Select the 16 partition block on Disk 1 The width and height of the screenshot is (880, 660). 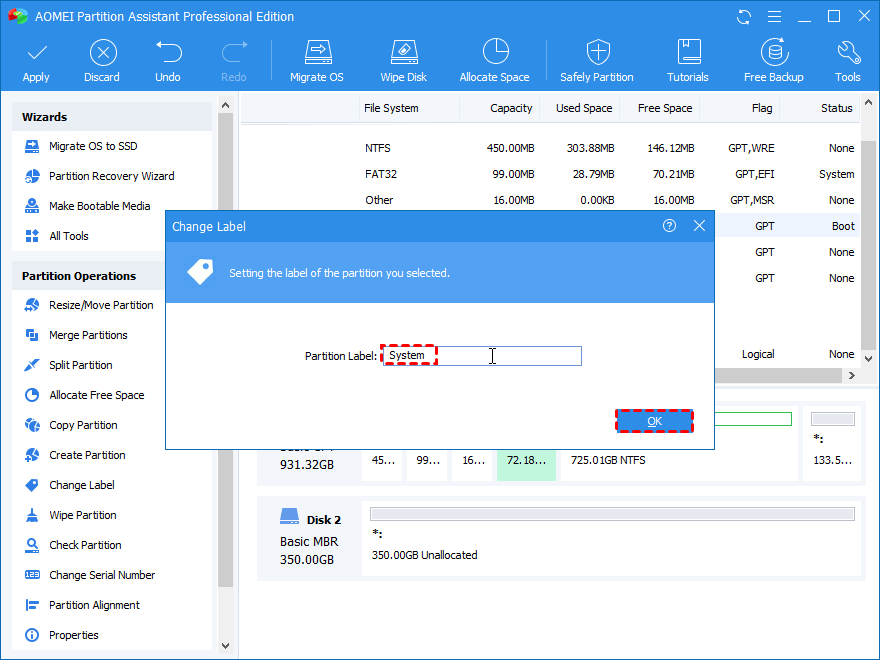tap(472, 464)
